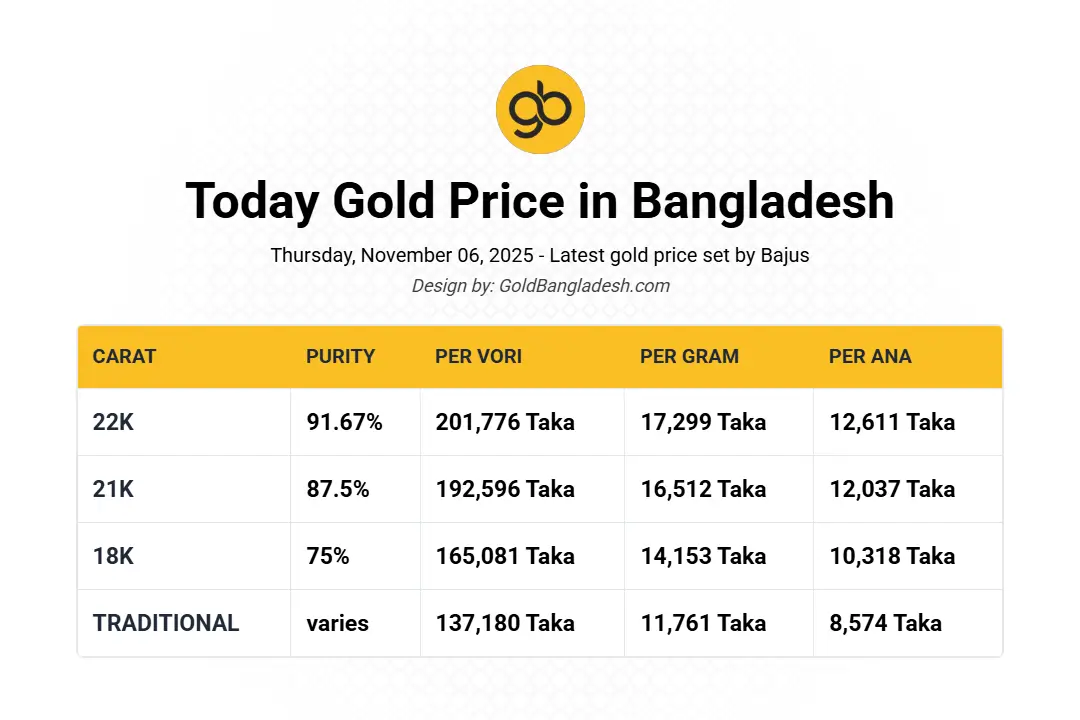Click the 201,776 Taka per vori price
1080x720 pixels.
[x=505, y=422]
